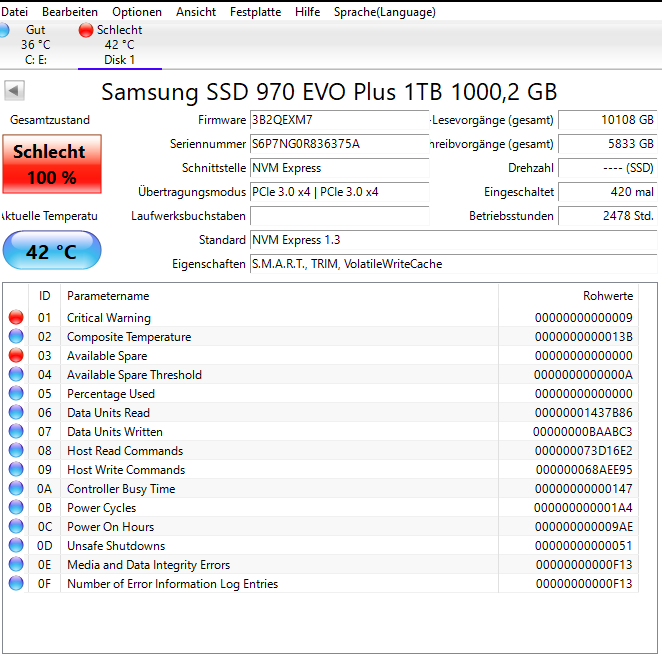The width and height of the screenshot is (662, 658).
Task: Click the Rohwerte column header
Action: pyautogui.click(x=568, y=296)
